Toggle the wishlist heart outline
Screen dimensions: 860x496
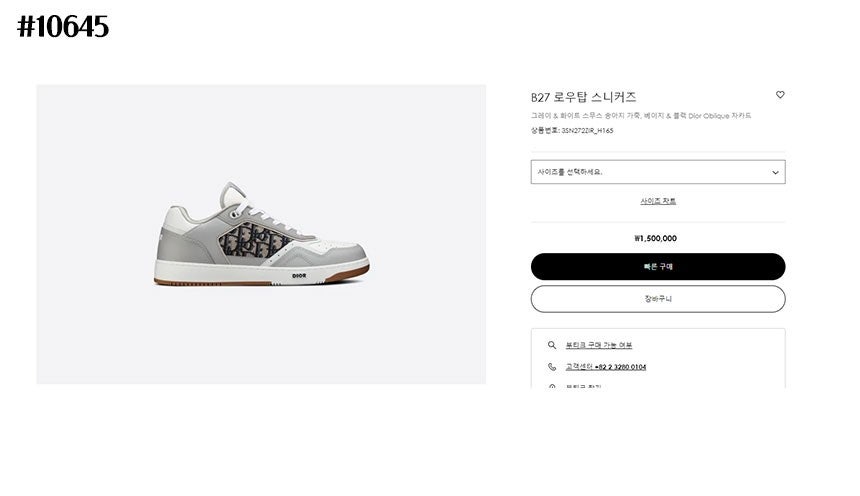click(780, 94)
